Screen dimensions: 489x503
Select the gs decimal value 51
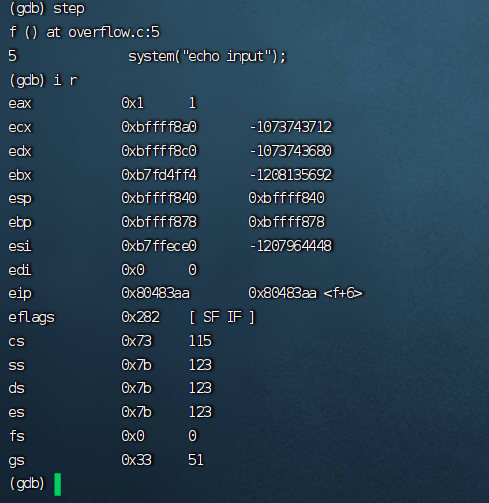click(196, 460)
